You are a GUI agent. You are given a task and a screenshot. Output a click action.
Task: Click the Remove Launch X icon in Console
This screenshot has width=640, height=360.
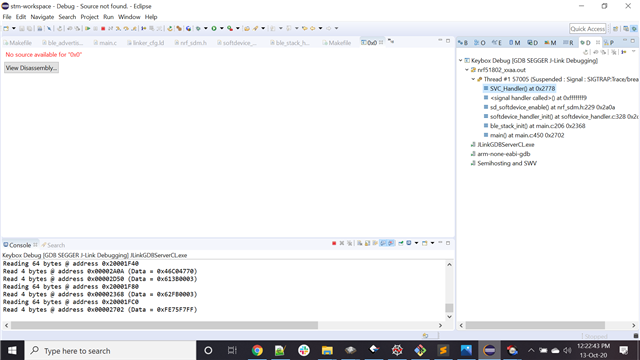(x=342, y=243)
